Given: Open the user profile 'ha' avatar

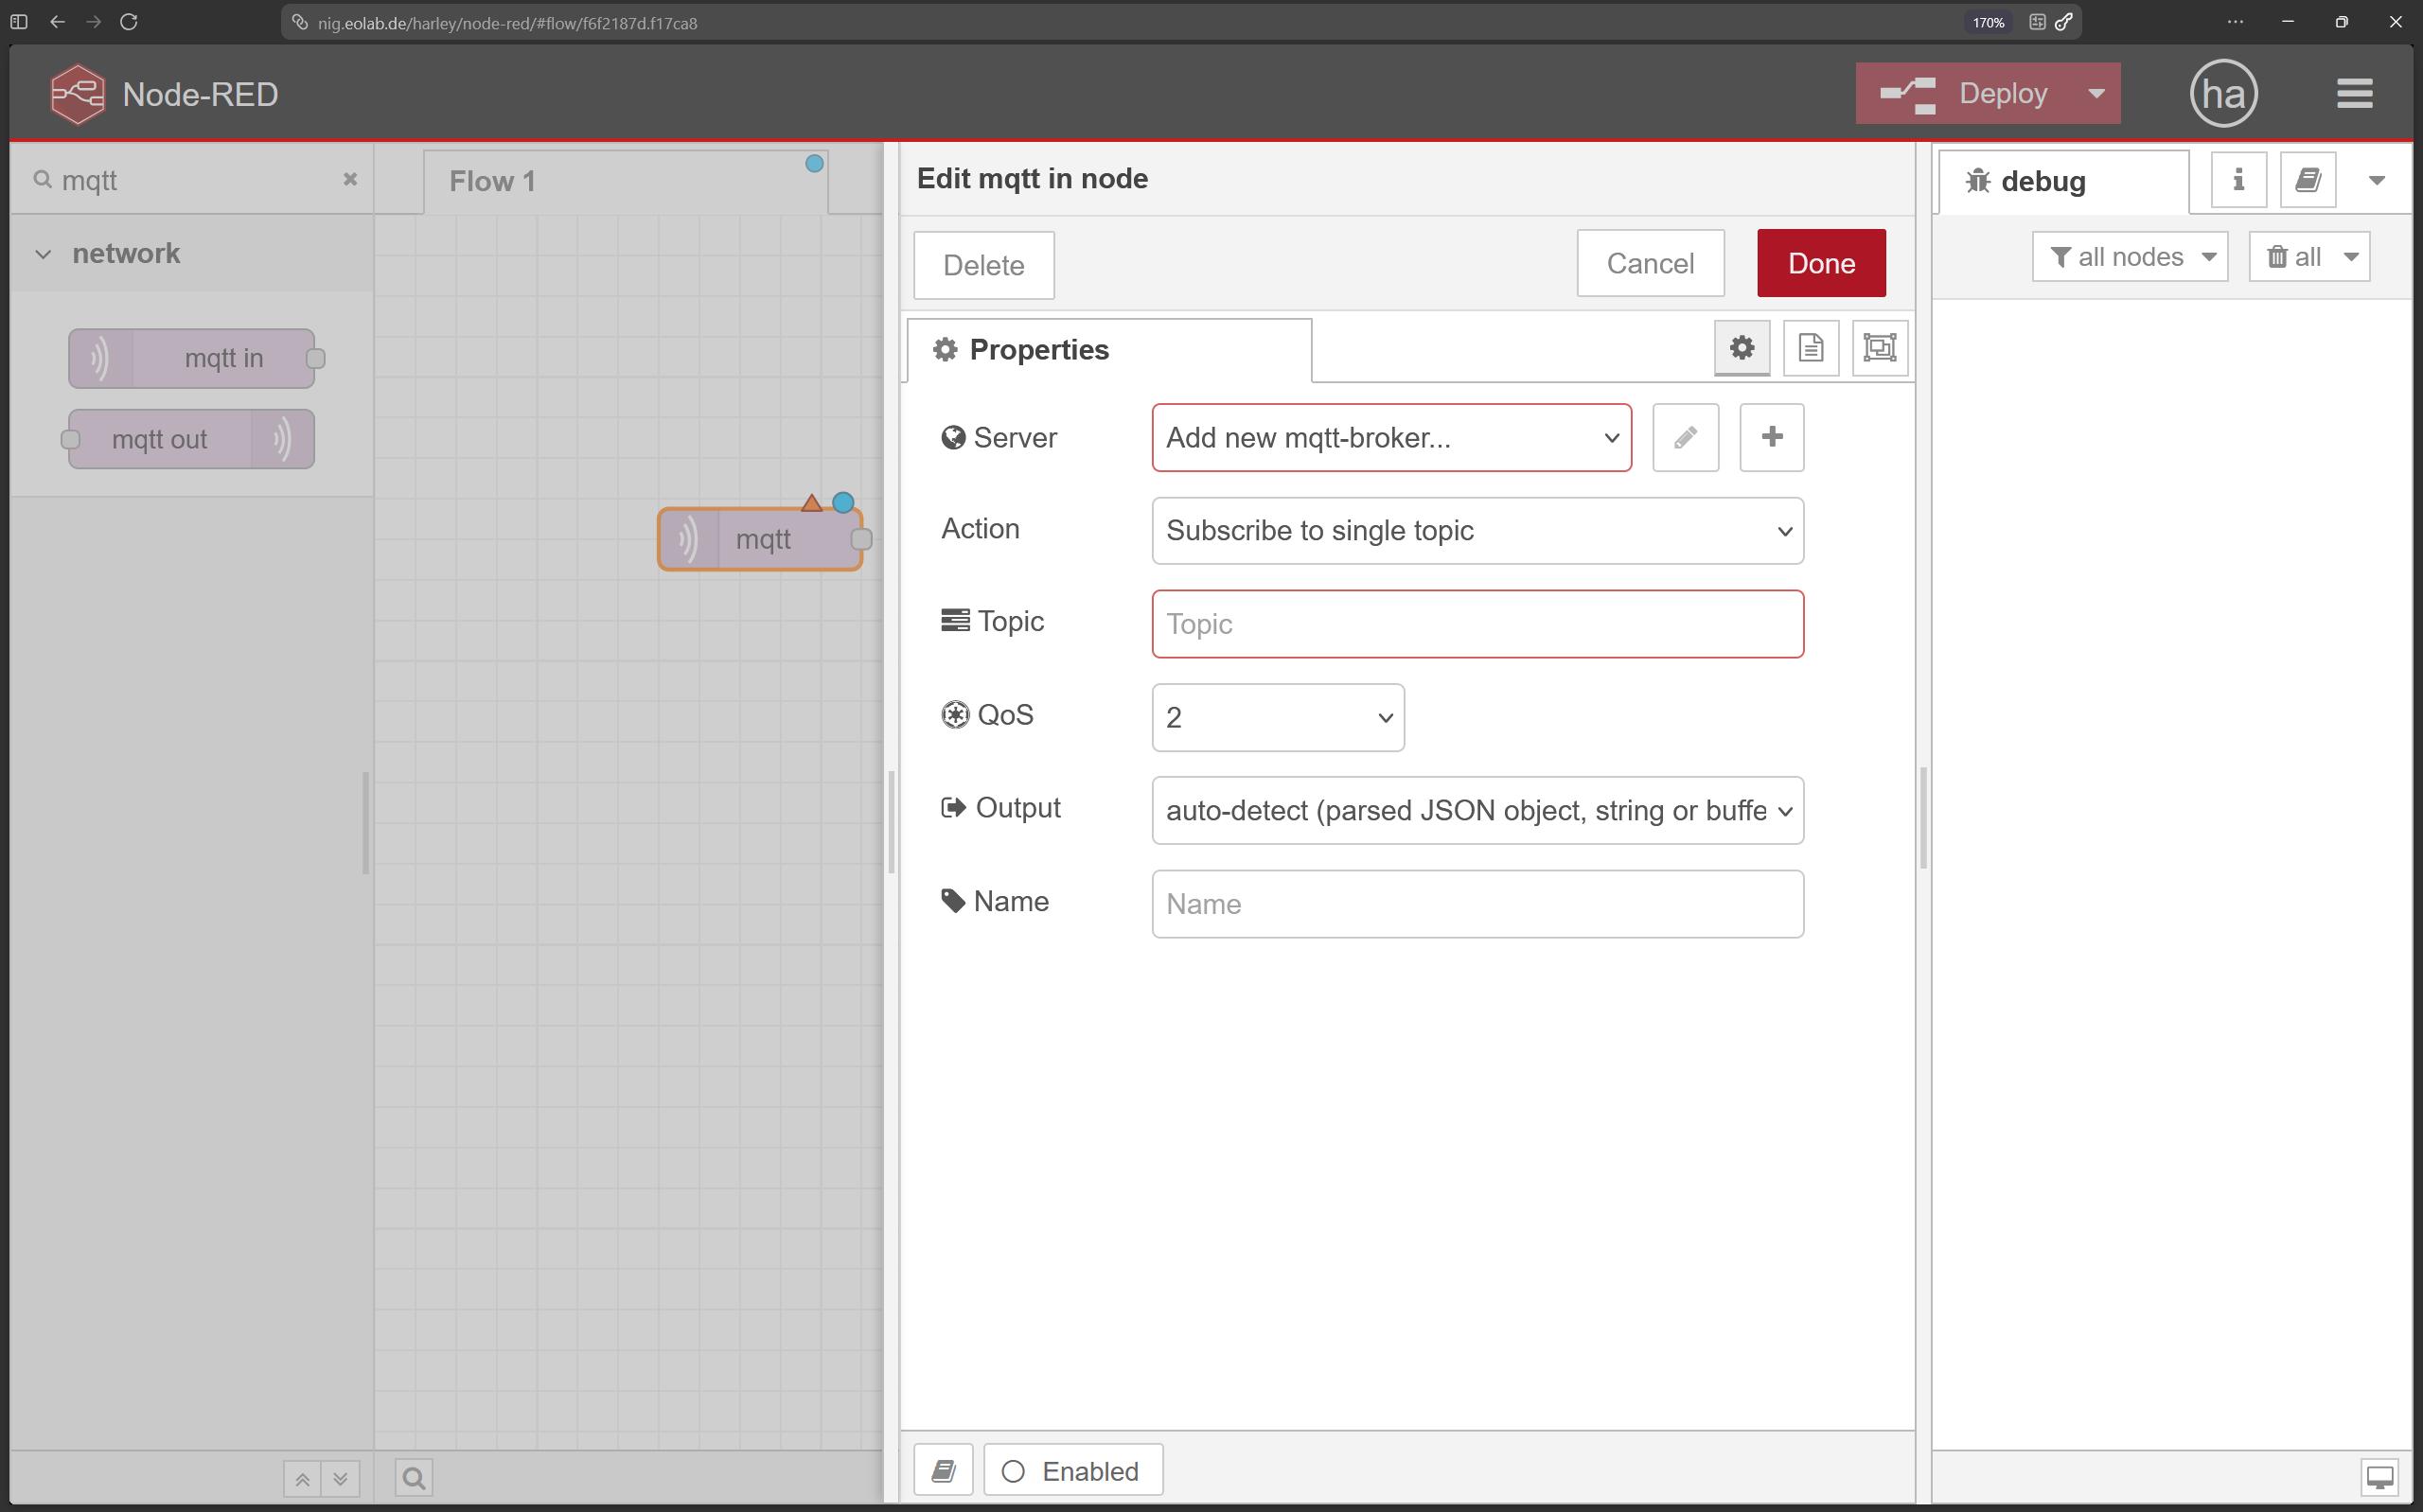Looking at the screenshot, I should [2223, 94].
